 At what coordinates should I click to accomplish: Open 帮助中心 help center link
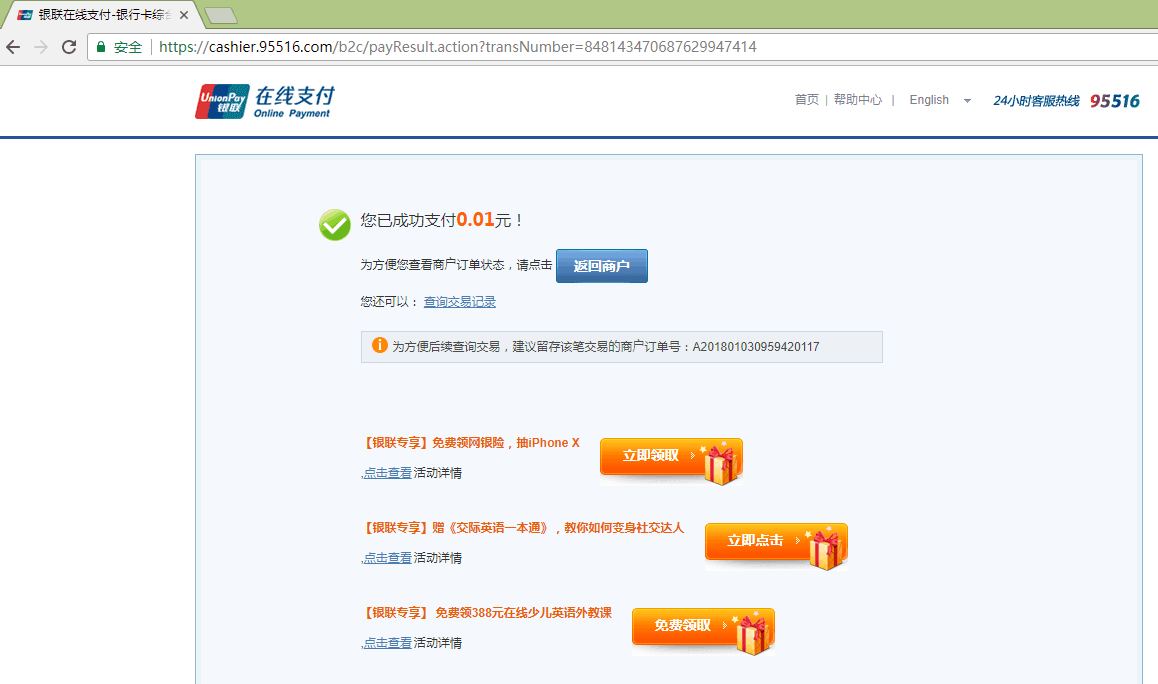pos(857,100)
